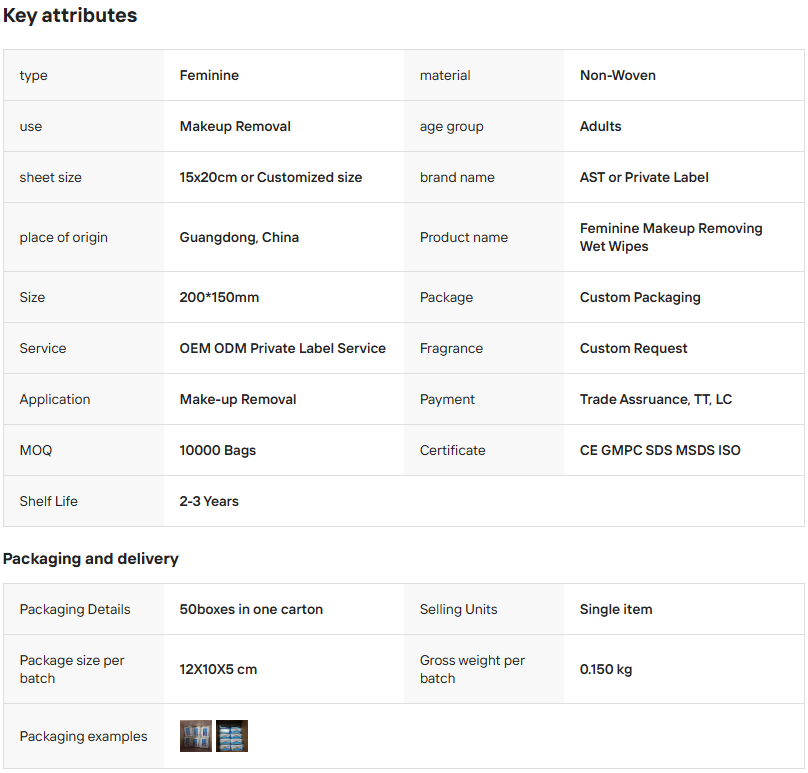Screen dimensions: 808x773
Task: Click the Key attributes heading
Action: coord(70,16)
